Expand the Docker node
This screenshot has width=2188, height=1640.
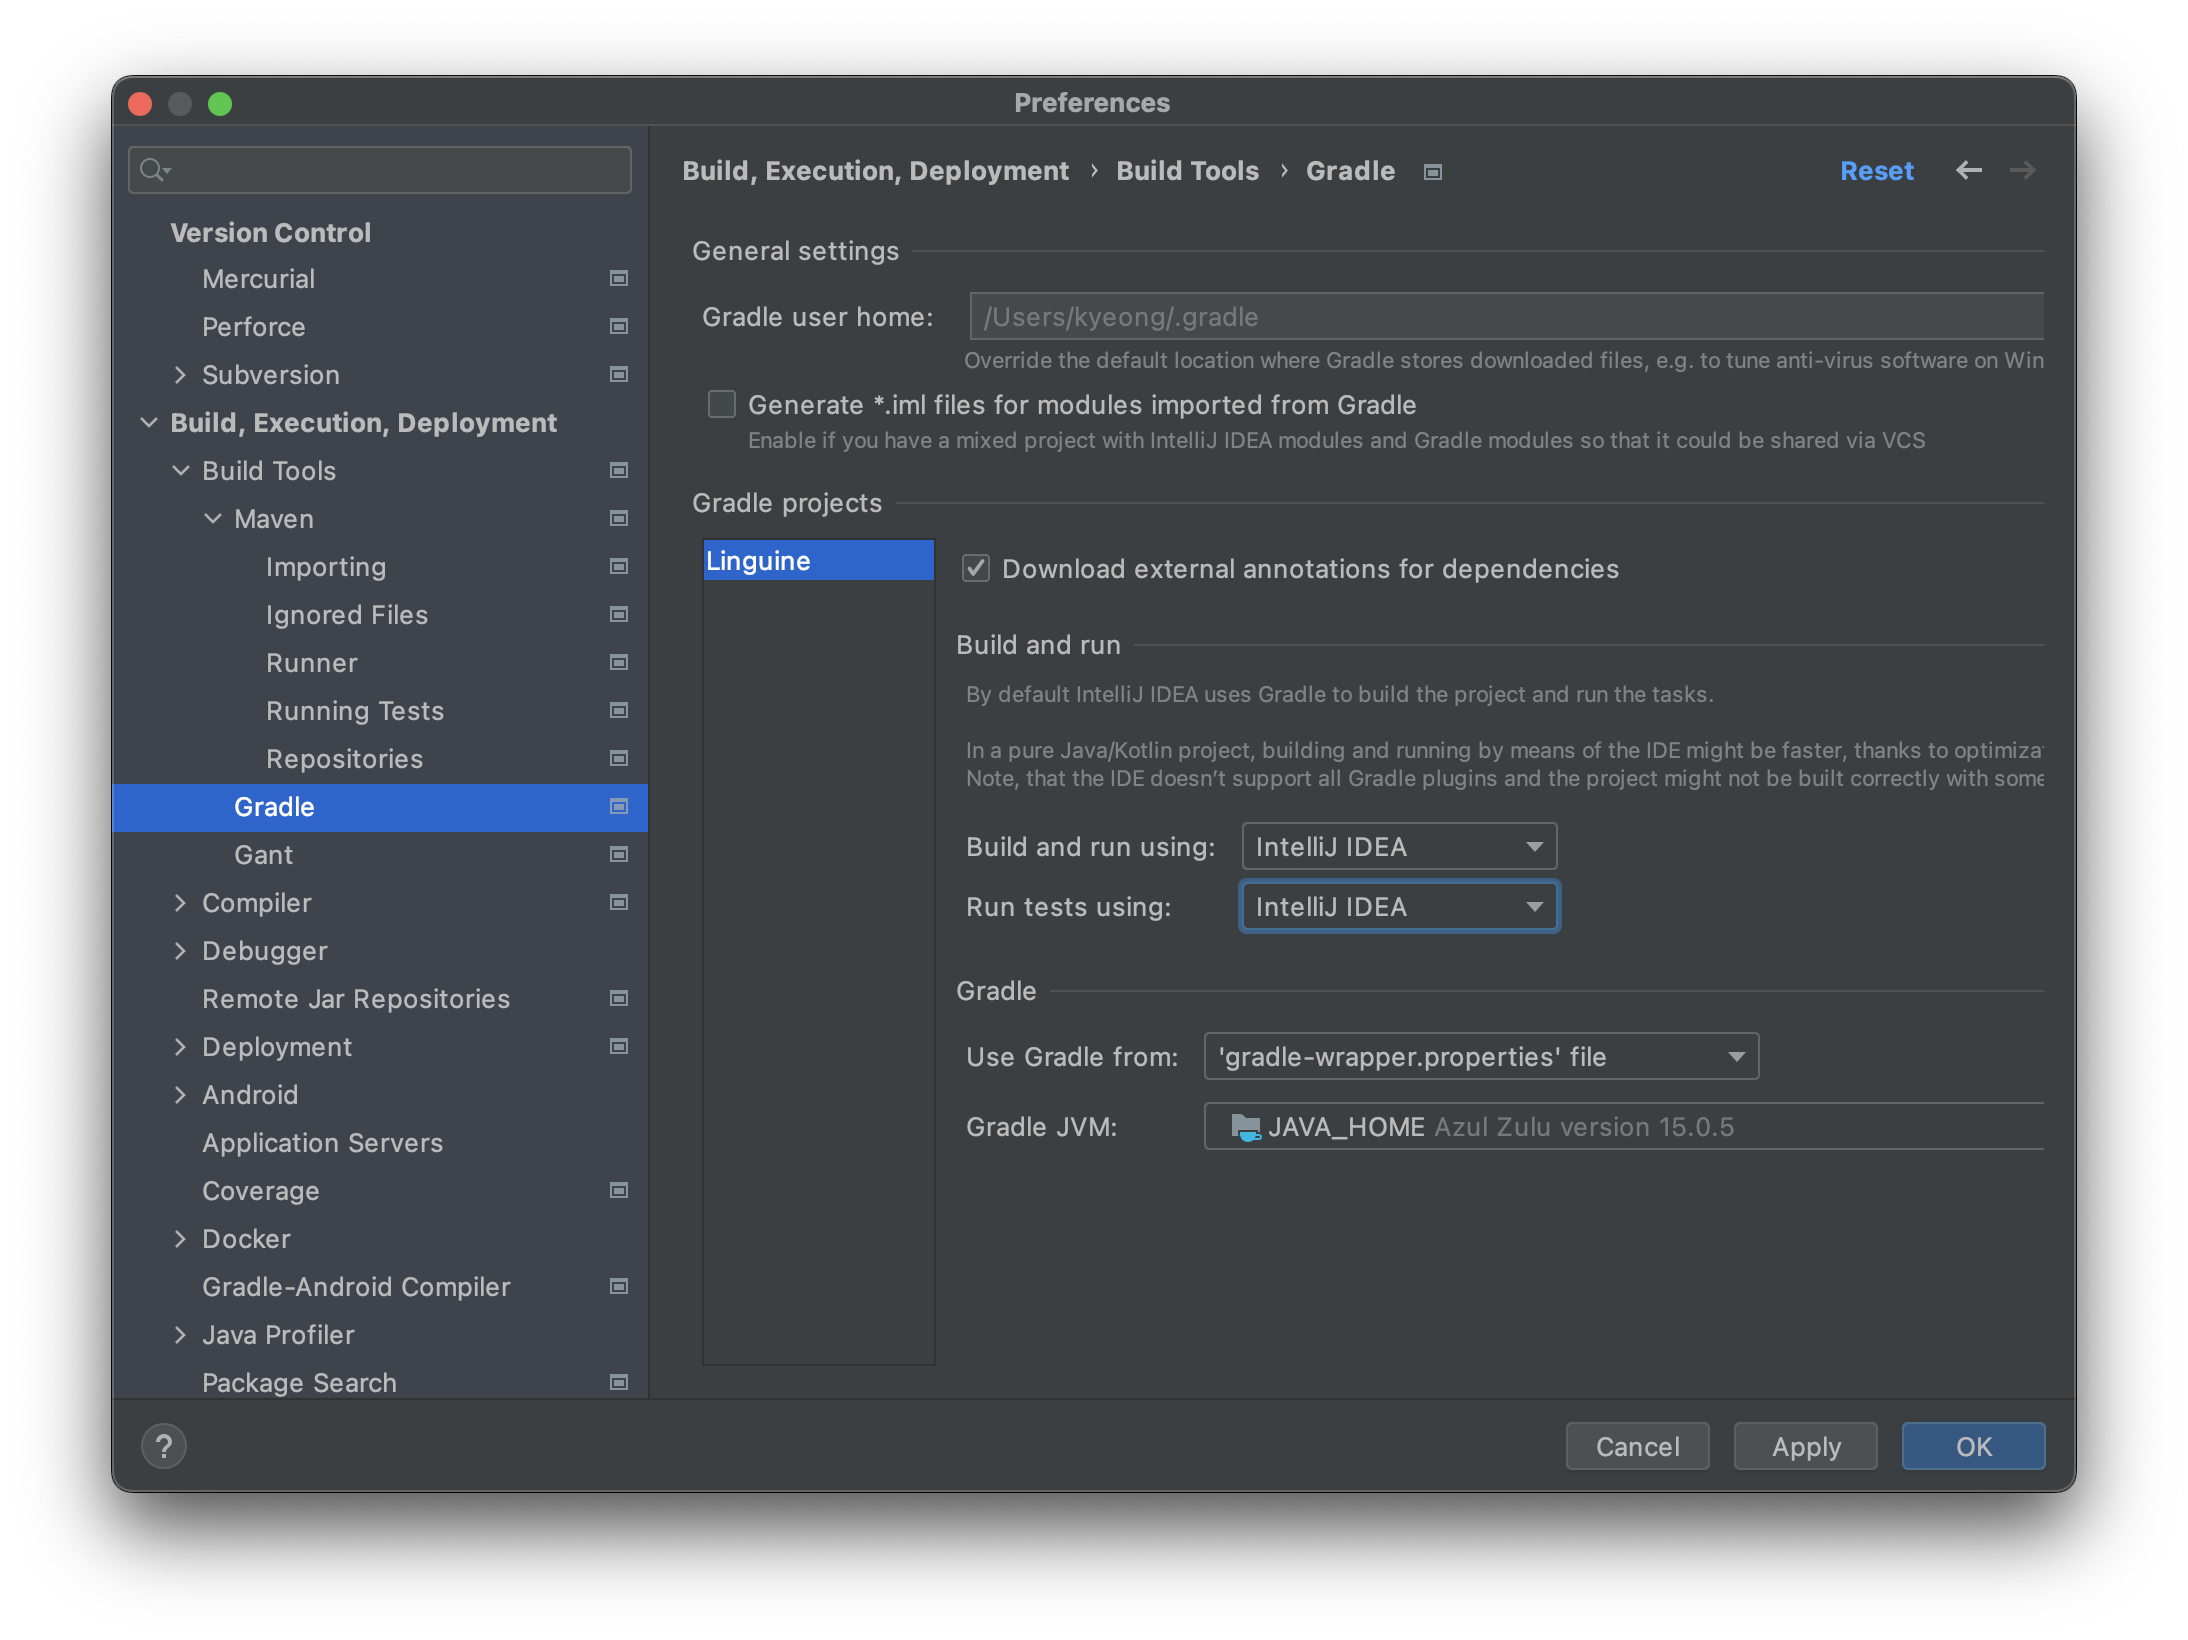(x=180, y=1239)
